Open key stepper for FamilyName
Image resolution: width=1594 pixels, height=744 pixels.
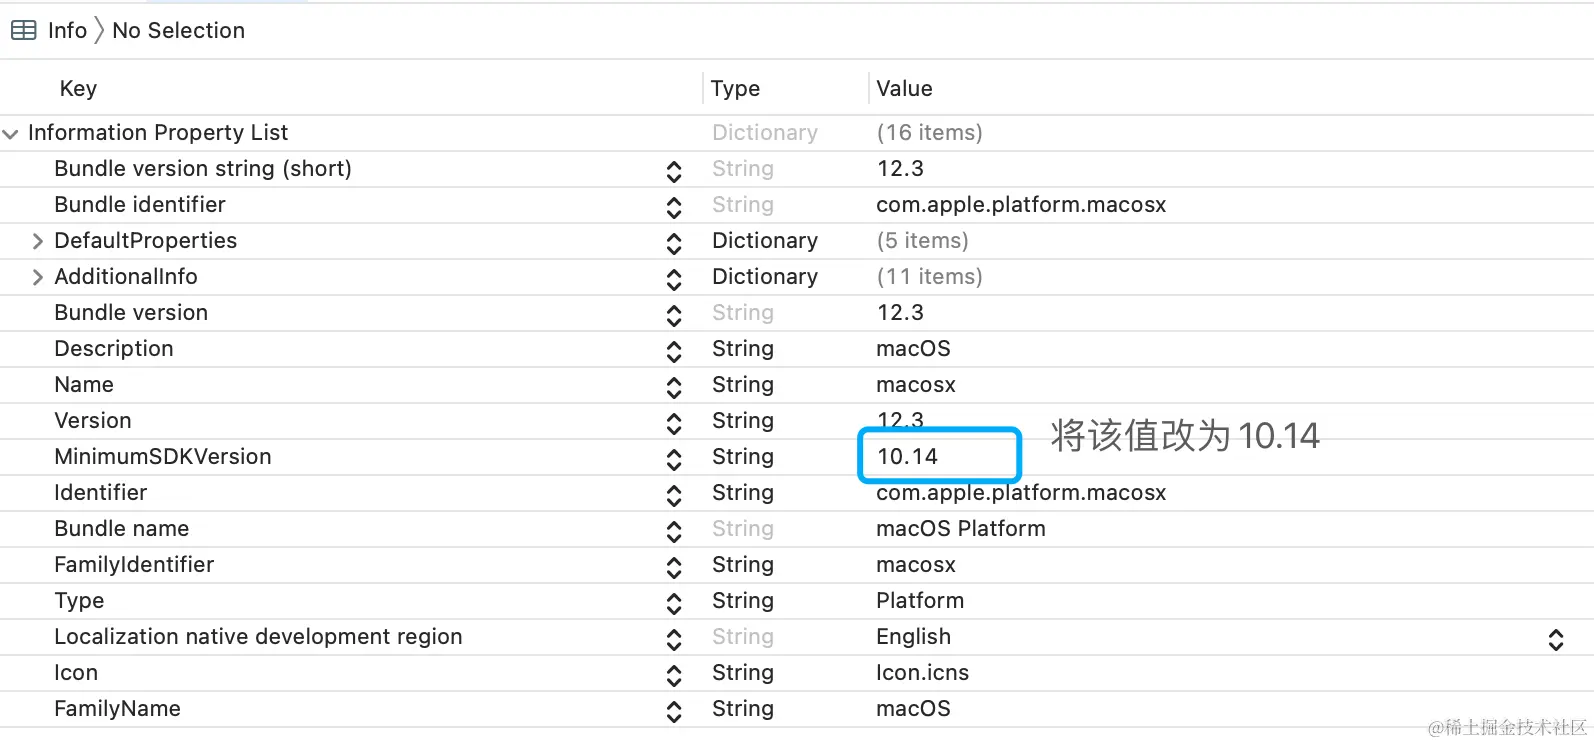click(674, 711)
